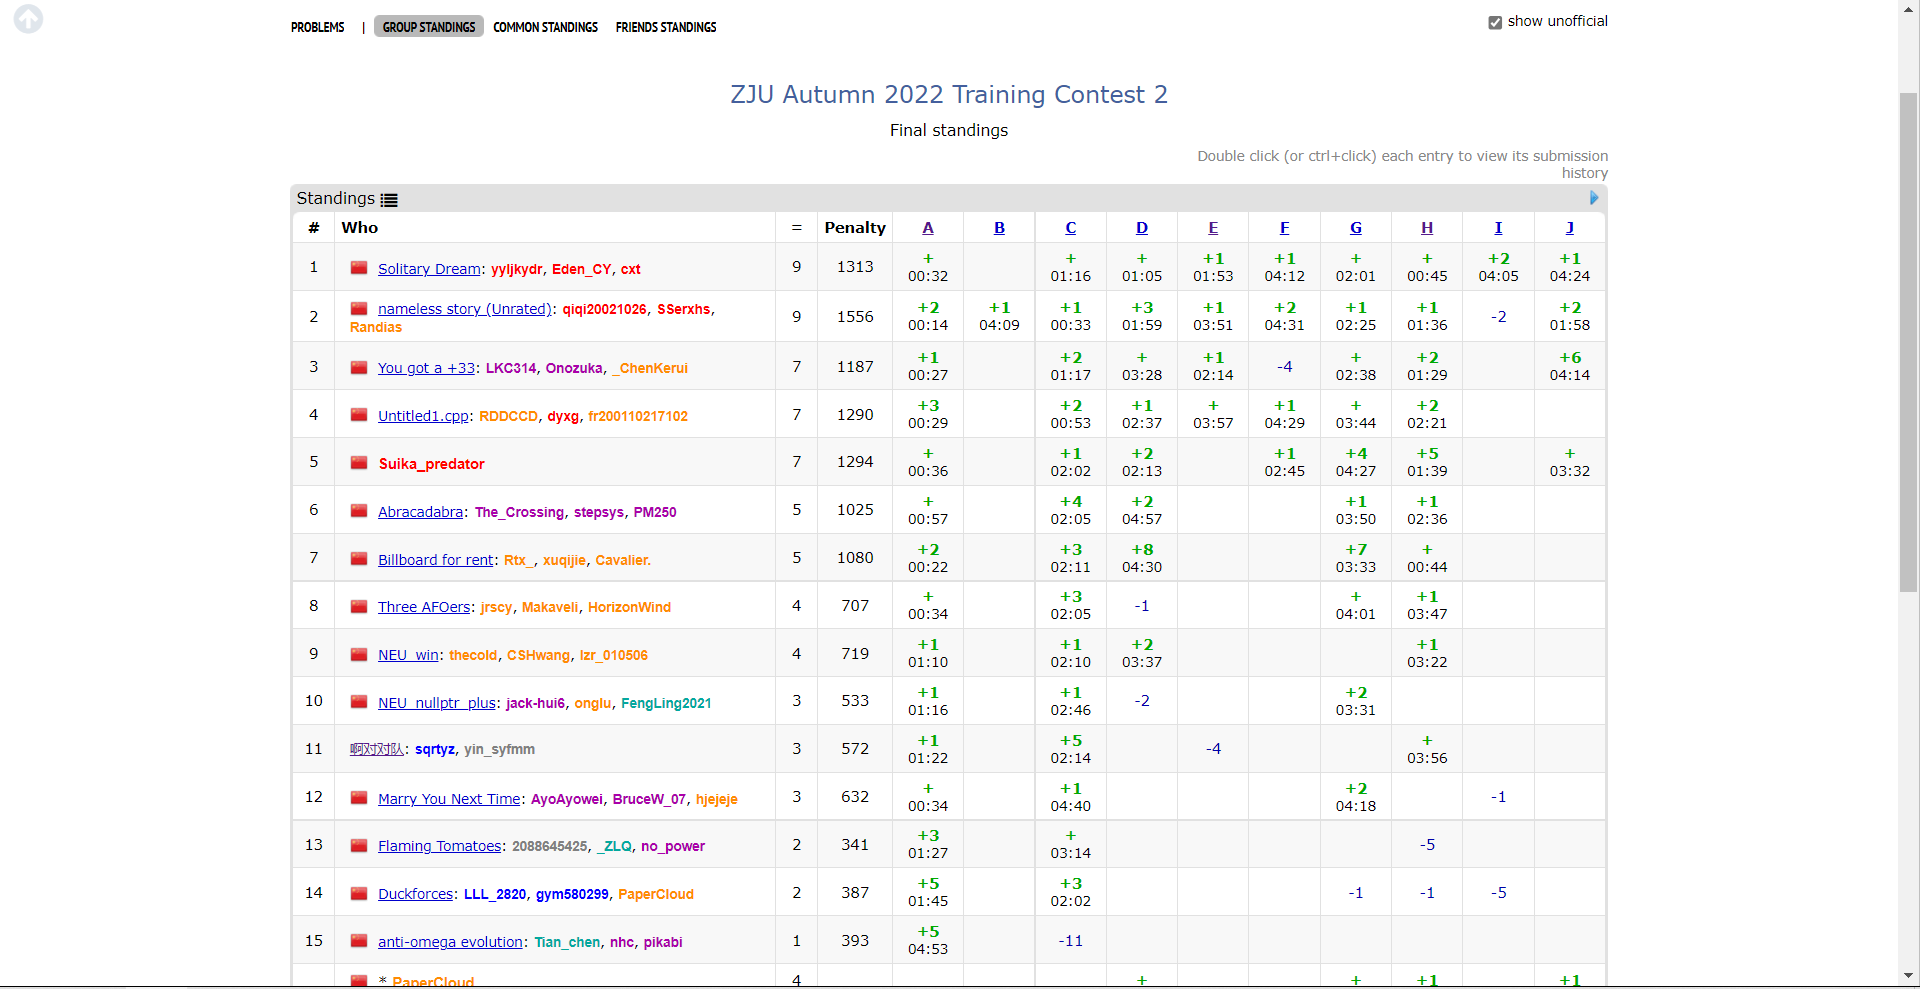Screen dimensions: 1920x989
Task: Switch to Common Standings tab
Action: pyautogui.click(x=545, y=27)
